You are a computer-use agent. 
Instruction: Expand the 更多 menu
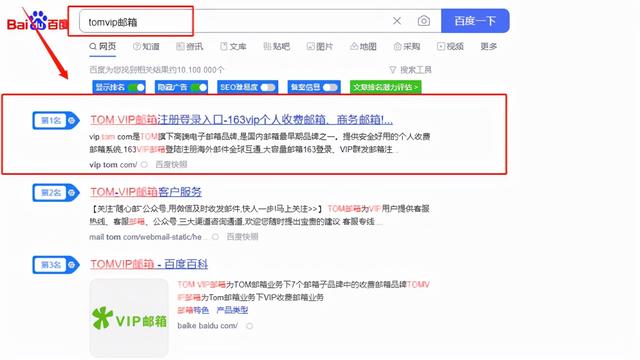coord(489,47)
